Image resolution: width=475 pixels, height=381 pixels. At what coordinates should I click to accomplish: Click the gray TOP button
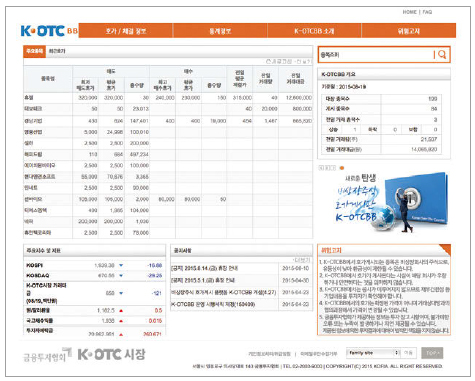[x=432, y=353]
